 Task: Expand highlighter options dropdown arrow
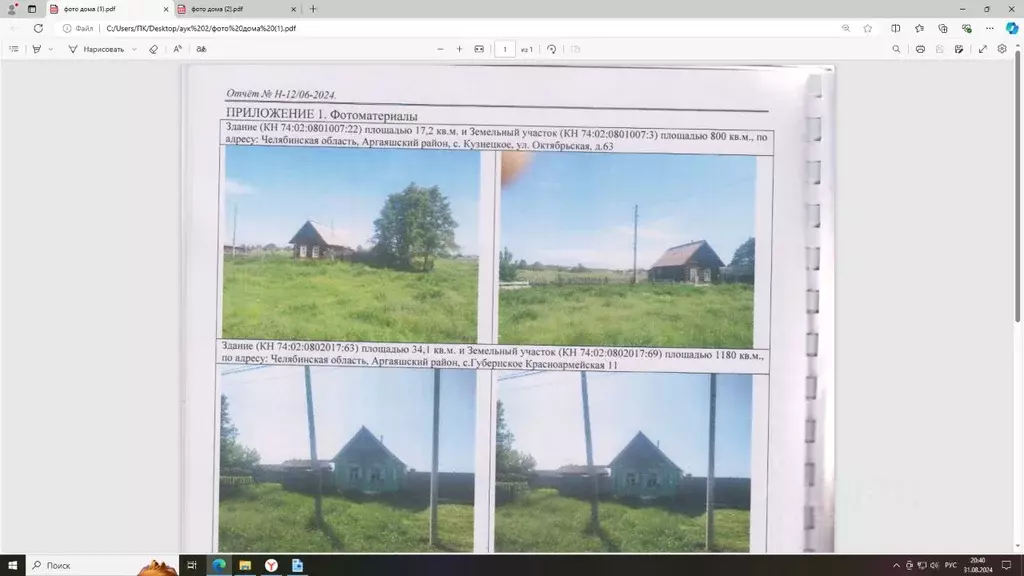pyautogui.click(x=51, y=49)
